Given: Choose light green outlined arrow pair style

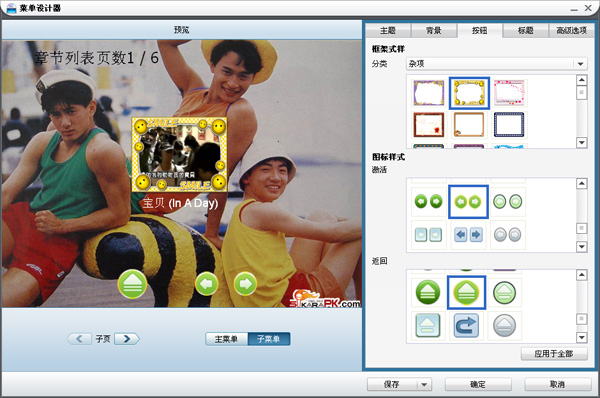Looking at the screenshot, I should coord(507,201).
